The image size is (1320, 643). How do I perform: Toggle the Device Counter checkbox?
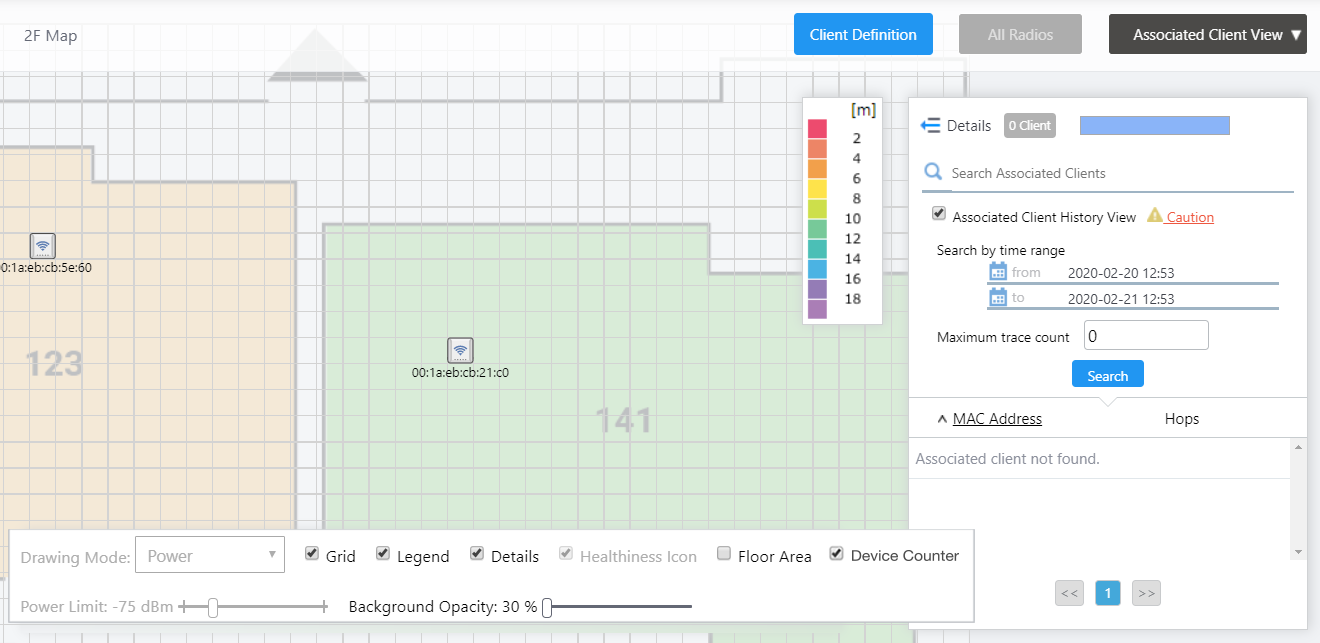(x=837, y=554)
